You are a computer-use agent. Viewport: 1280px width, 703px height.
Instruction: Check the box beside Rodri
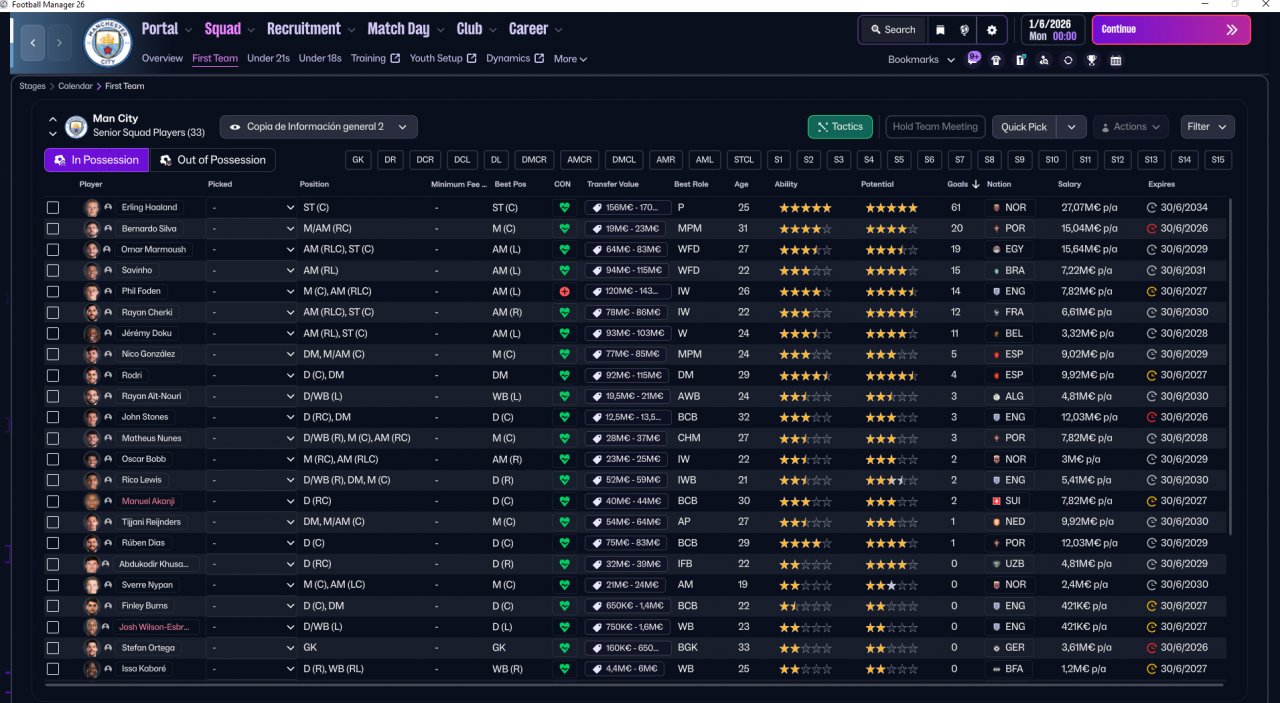point(53,376)
